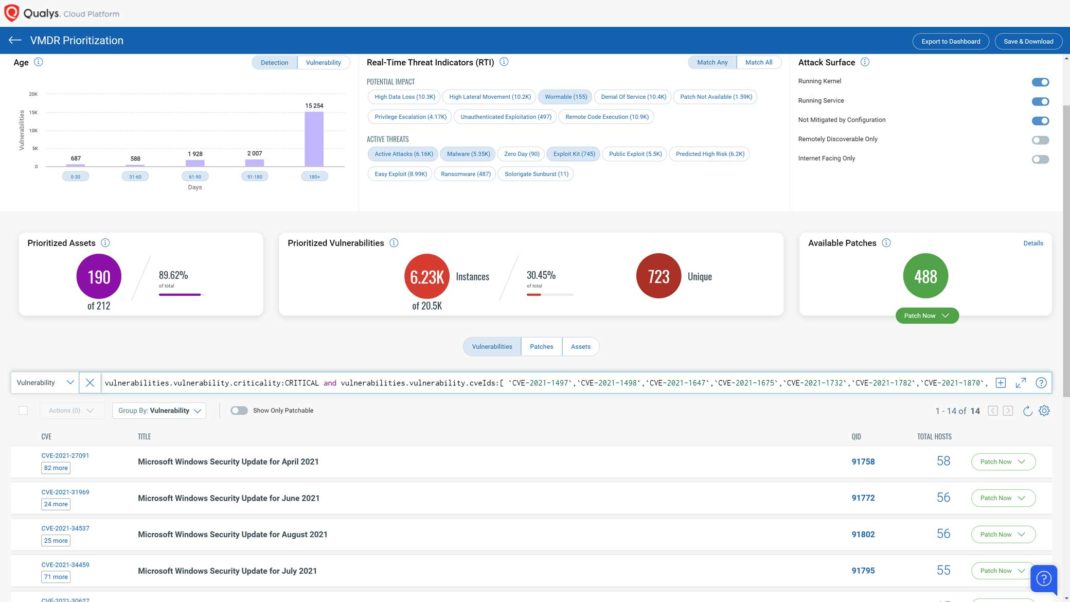Open QID 91802 link
1070x602 pixels.
click(x=863, y=534)
